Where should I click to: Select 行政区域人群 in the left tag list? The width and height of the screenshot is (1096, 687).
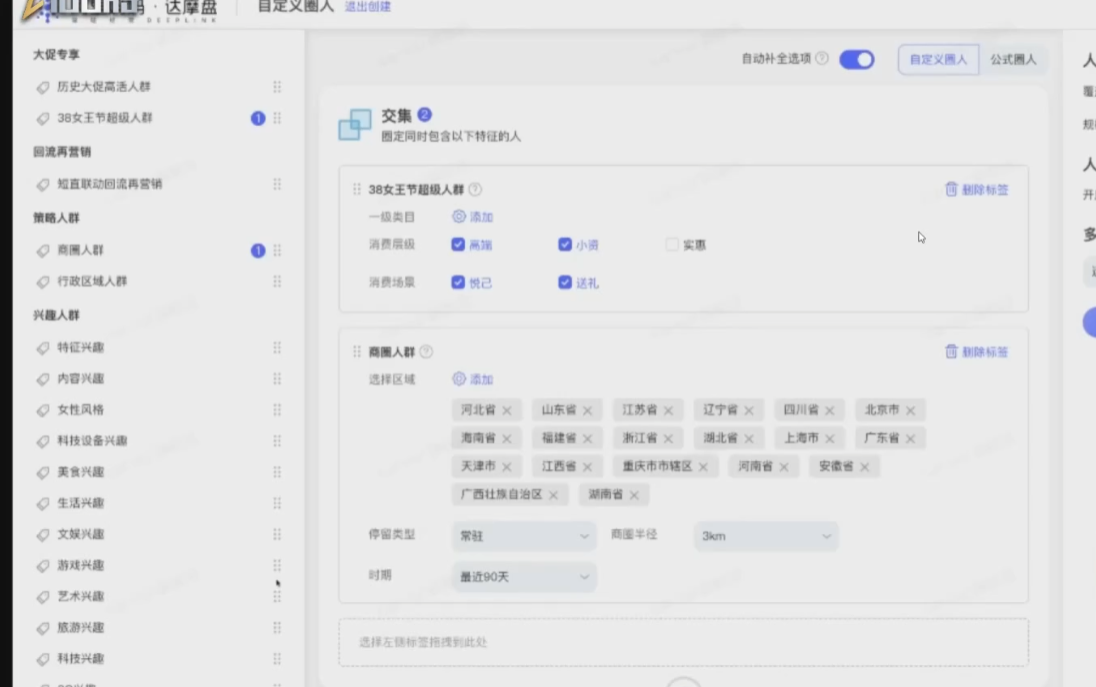(x=92, y=282)
